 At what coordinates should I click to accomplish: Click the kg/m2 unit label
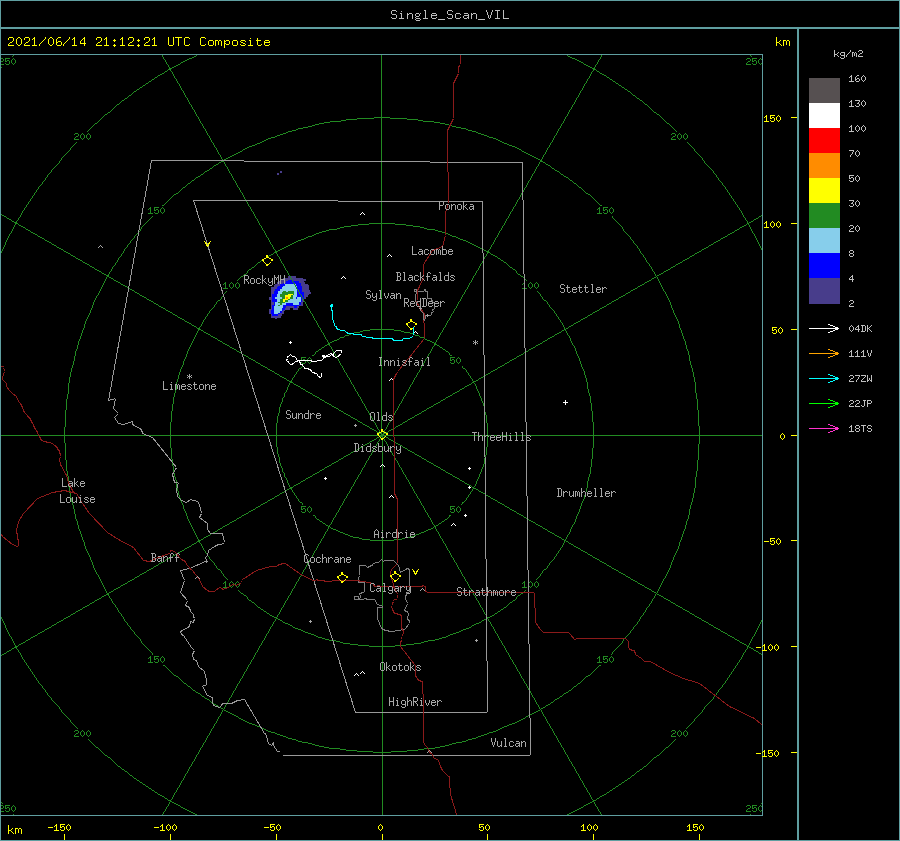point(848,54)
